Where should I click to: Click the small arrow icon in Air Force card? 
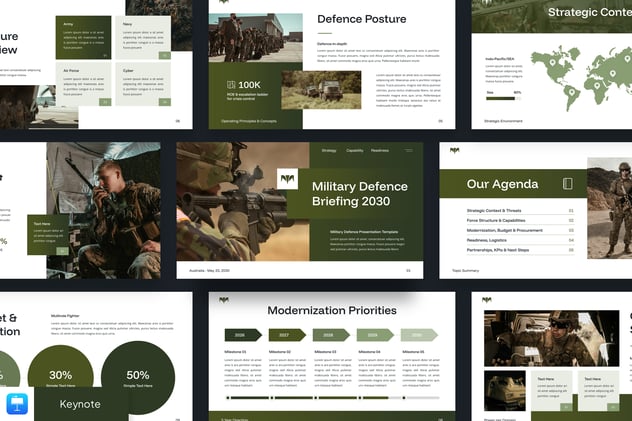click(x=104, y=101)
